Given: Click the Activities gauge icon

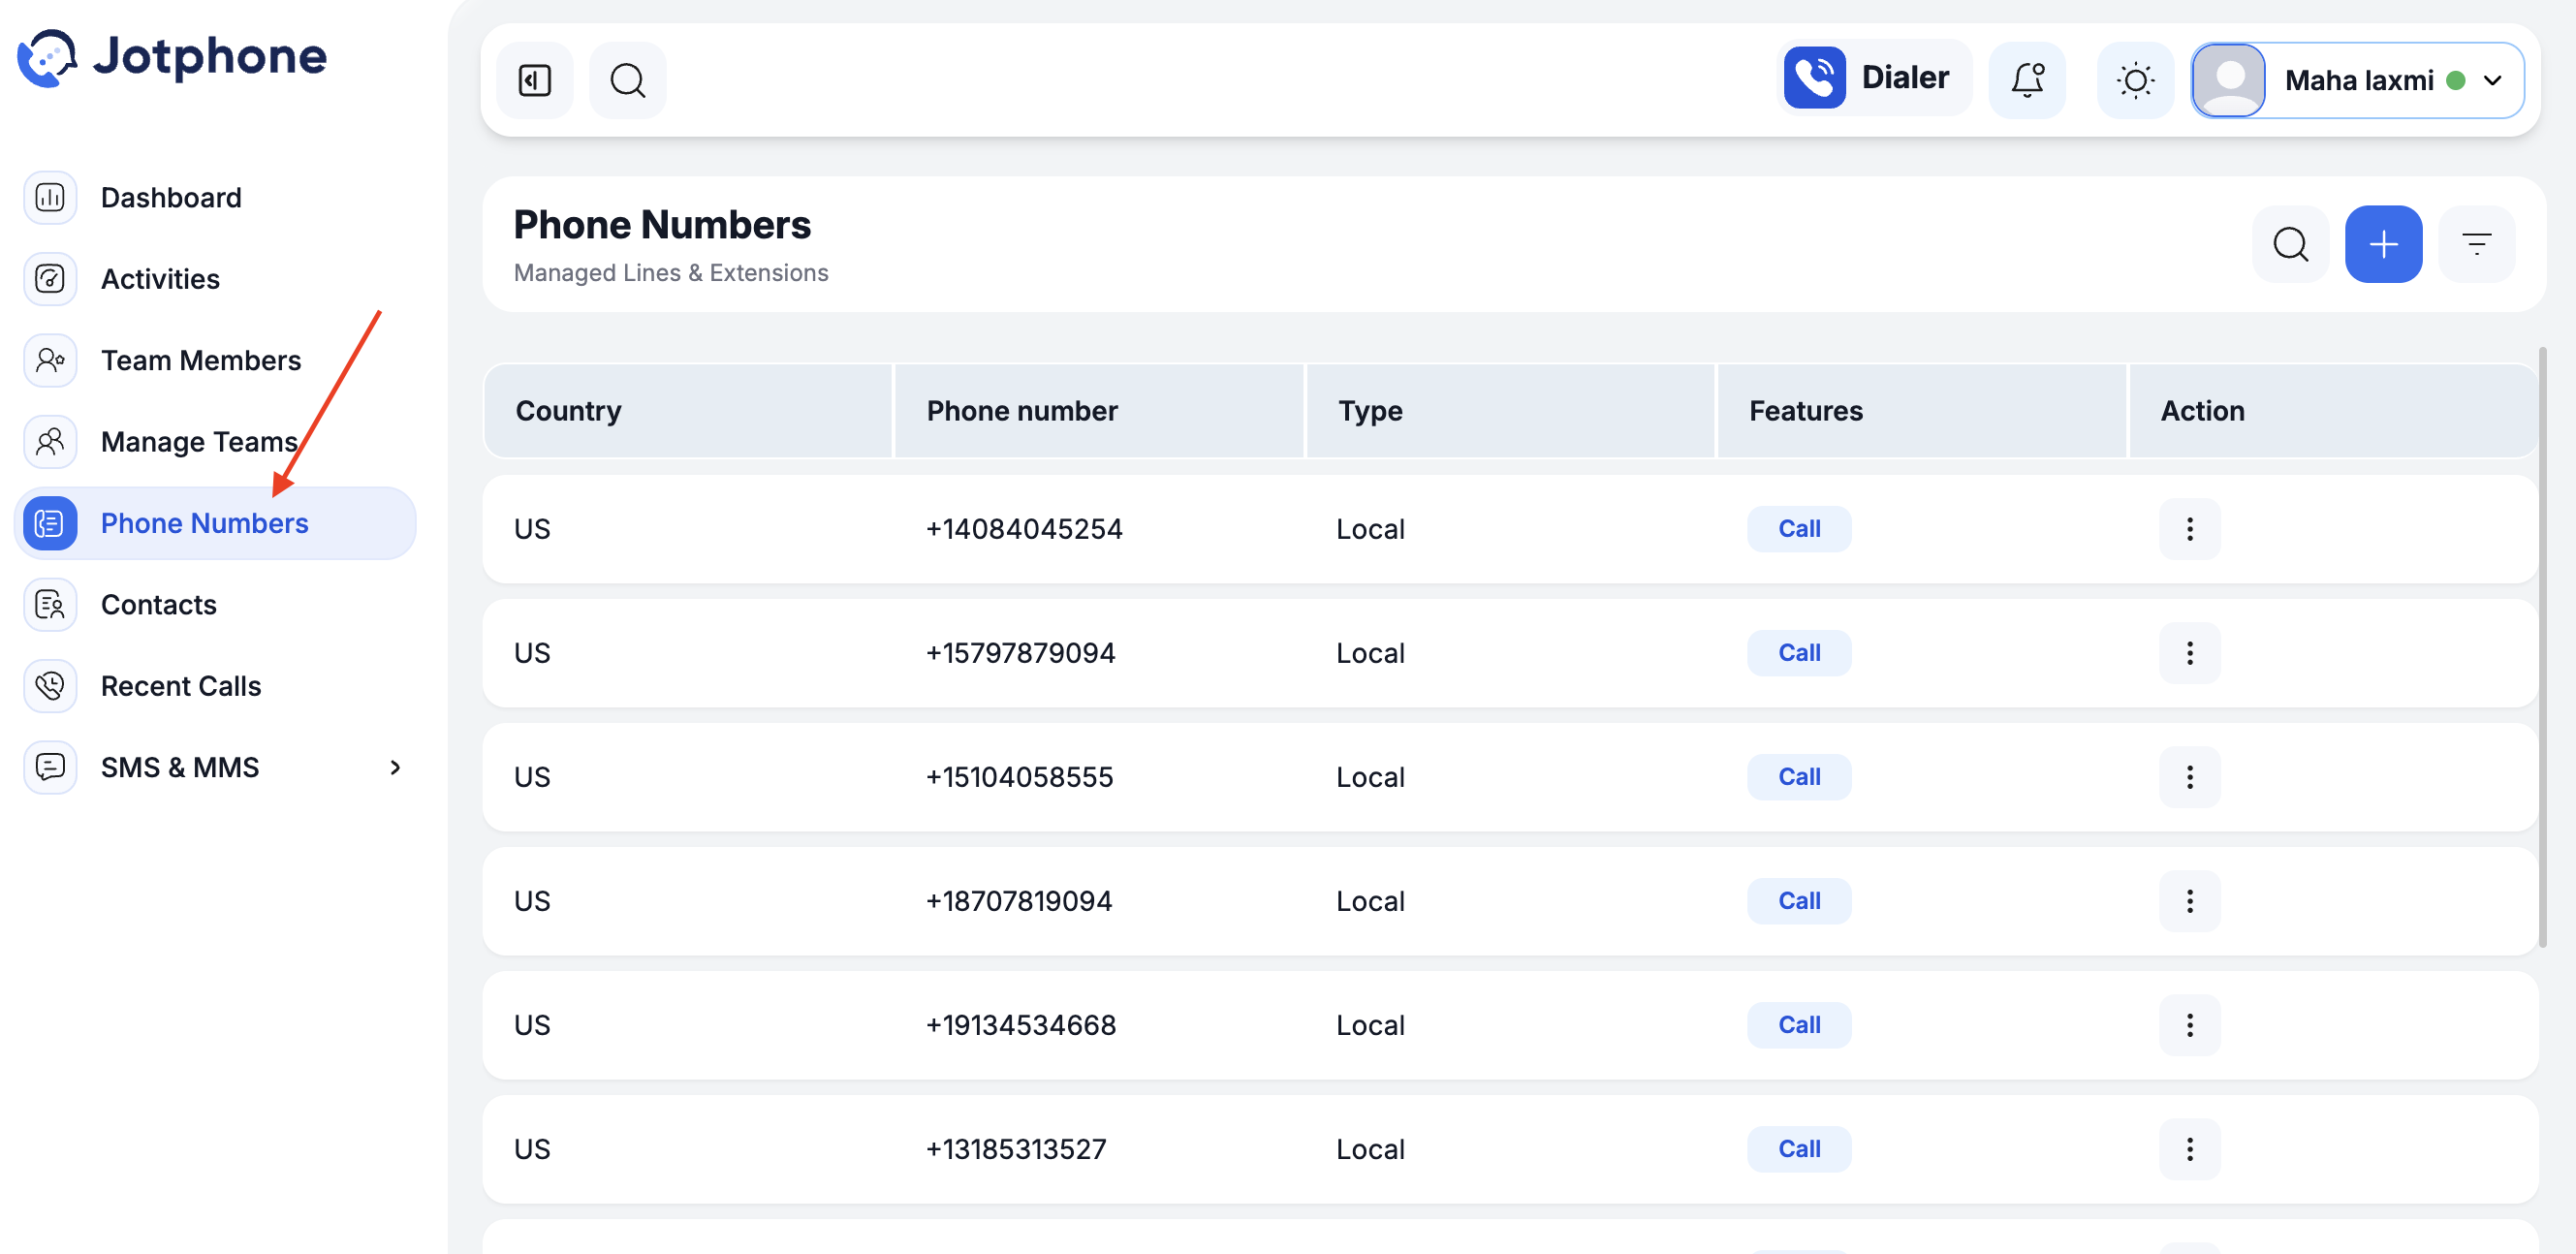Looking at the screenshot, I should click(x=50, y=278).
